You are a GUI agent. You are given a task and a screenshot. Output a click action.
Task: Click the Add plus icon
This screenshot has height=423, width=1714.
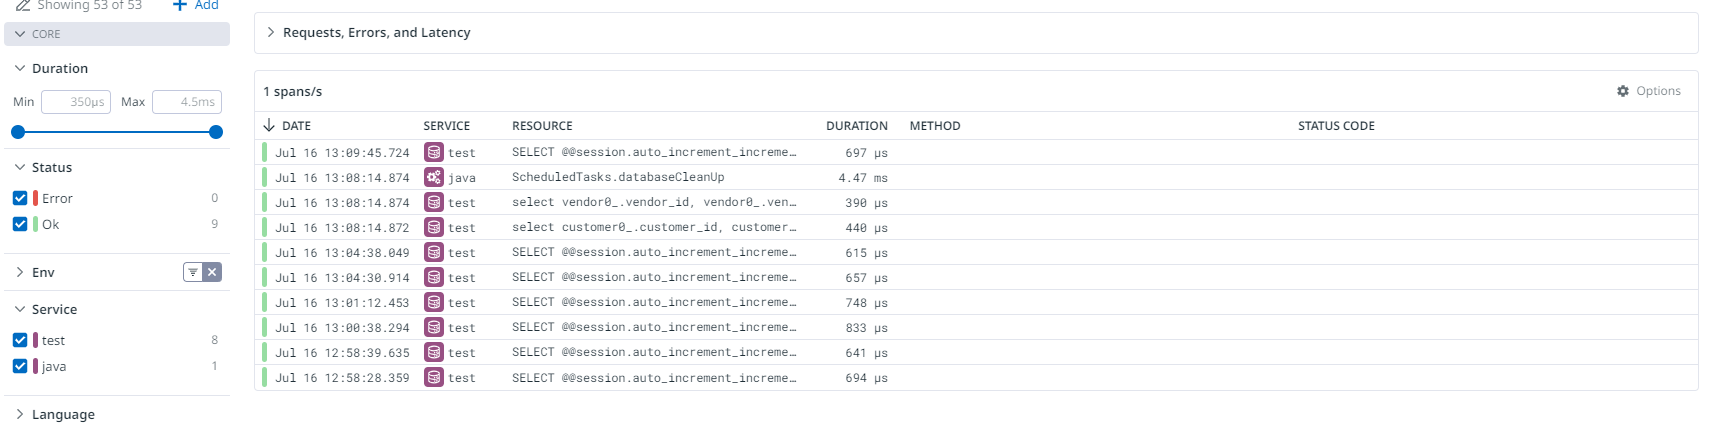[x=180, y=5]
